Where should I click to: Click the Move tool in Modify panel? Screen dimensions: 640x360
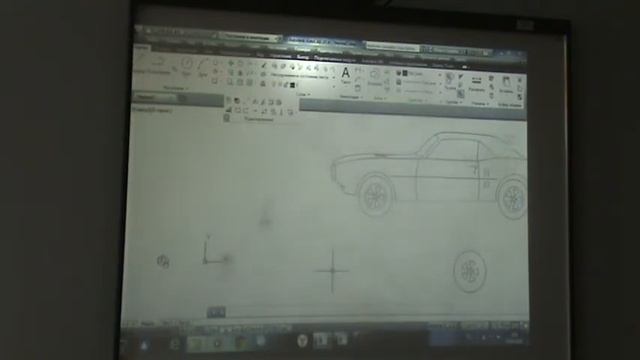pos(231,63)
